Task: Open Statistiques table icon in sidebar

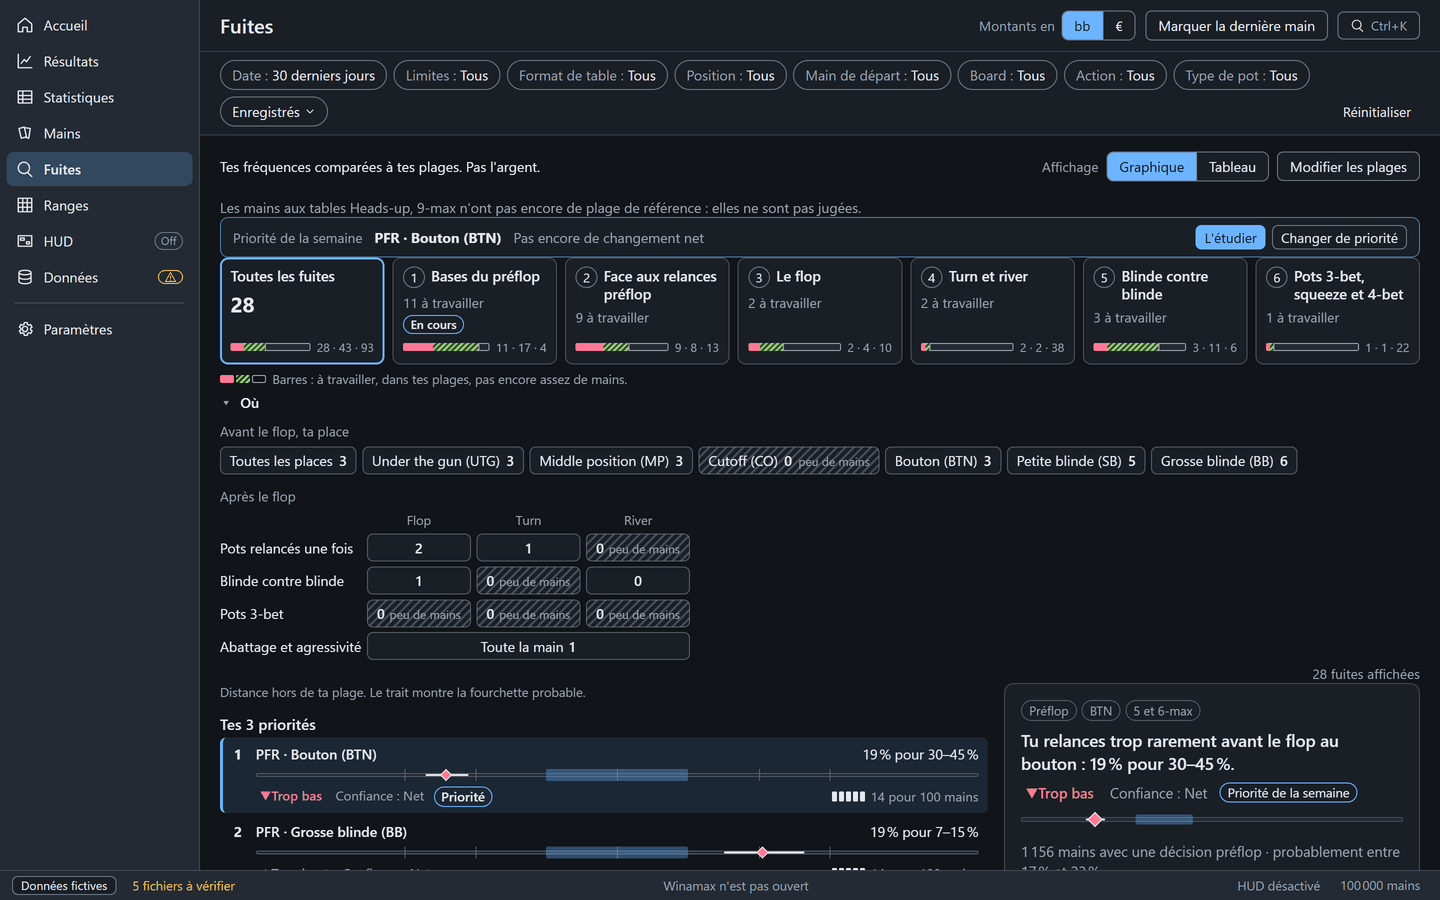Action: pos(25,97)
